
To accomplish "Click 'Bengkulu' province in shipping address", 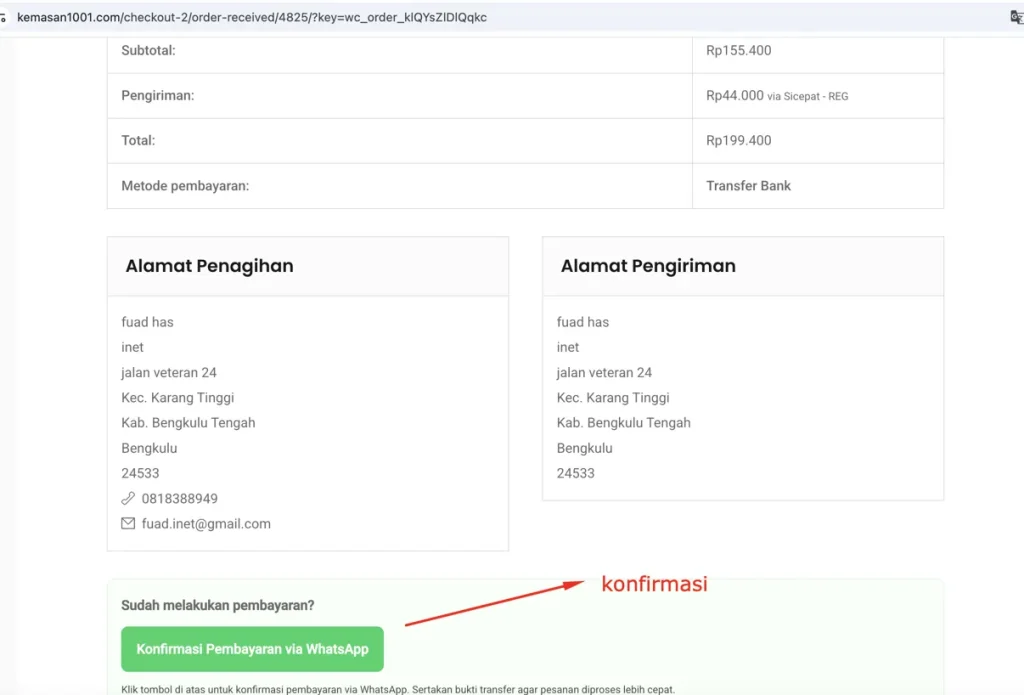I will 584,448.
